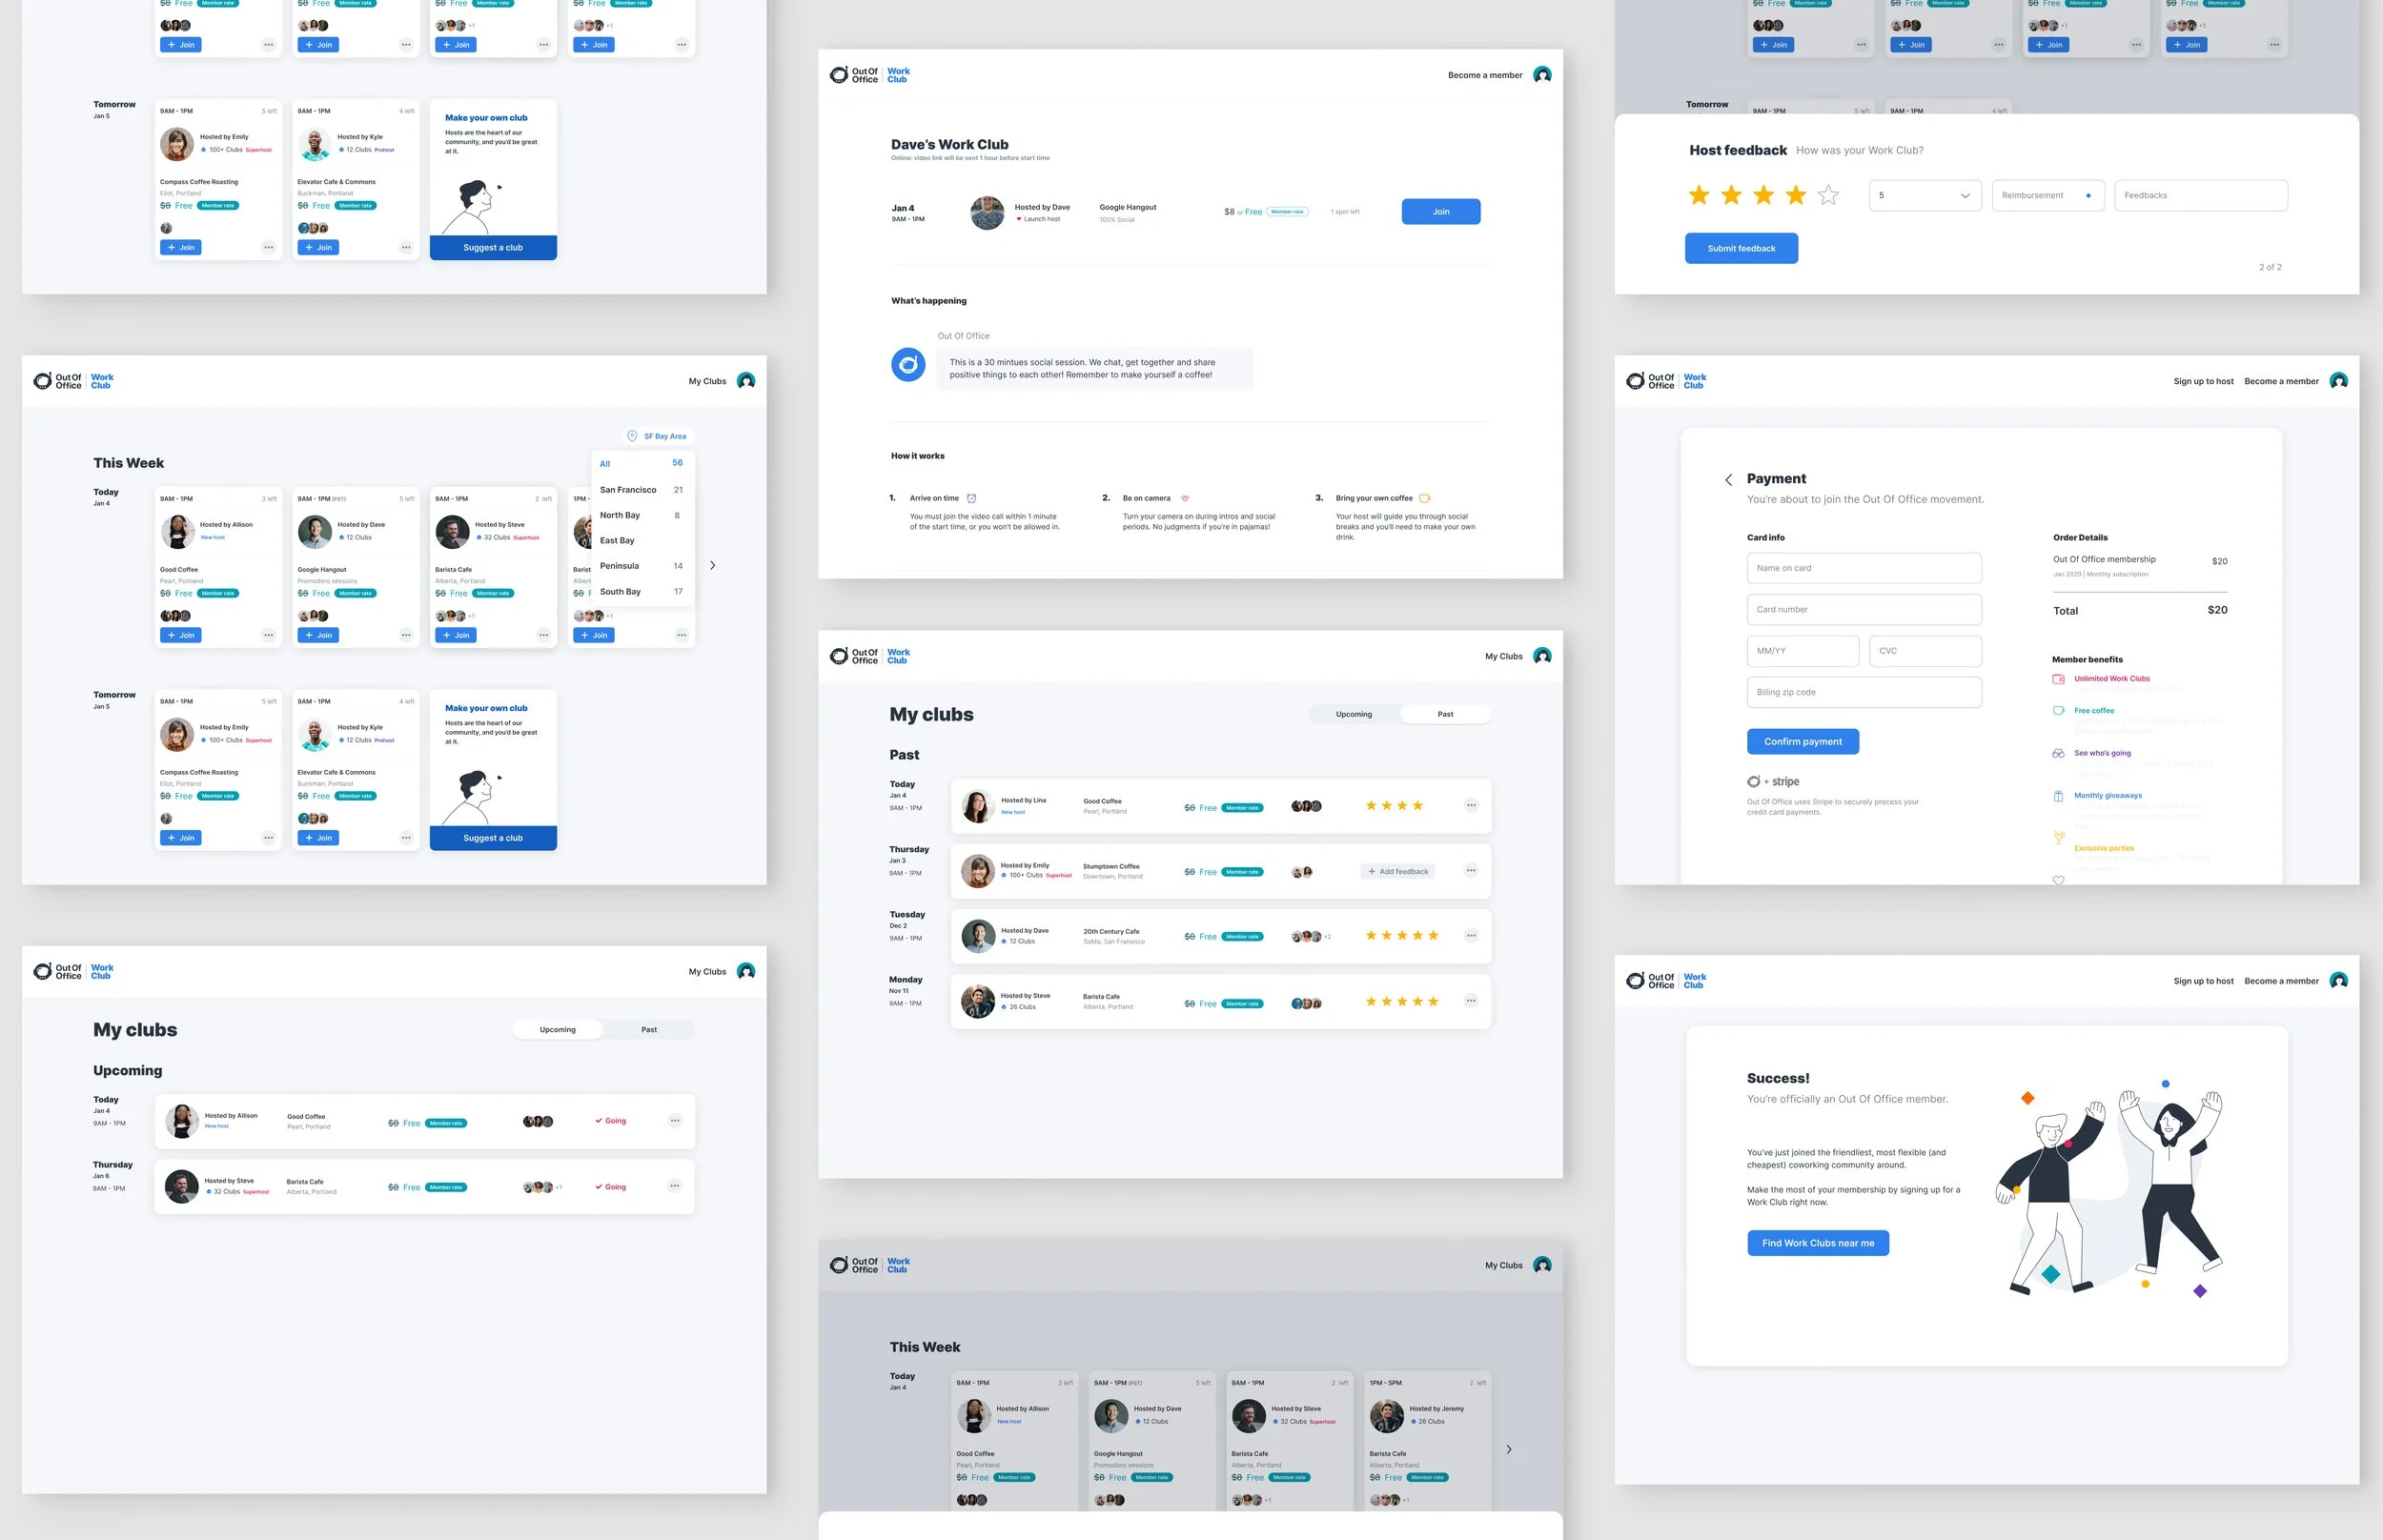
Task: Click profile avatar on Dave's Work Club page
Action: point(1542,75)
